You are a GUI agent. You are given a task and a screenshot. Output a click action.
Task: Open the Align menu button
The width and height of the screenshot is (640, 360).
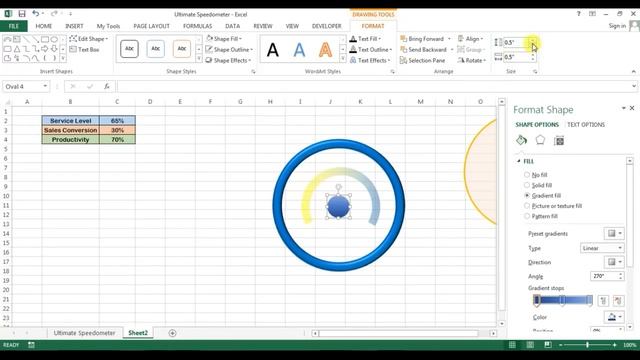tap(470, 39)
